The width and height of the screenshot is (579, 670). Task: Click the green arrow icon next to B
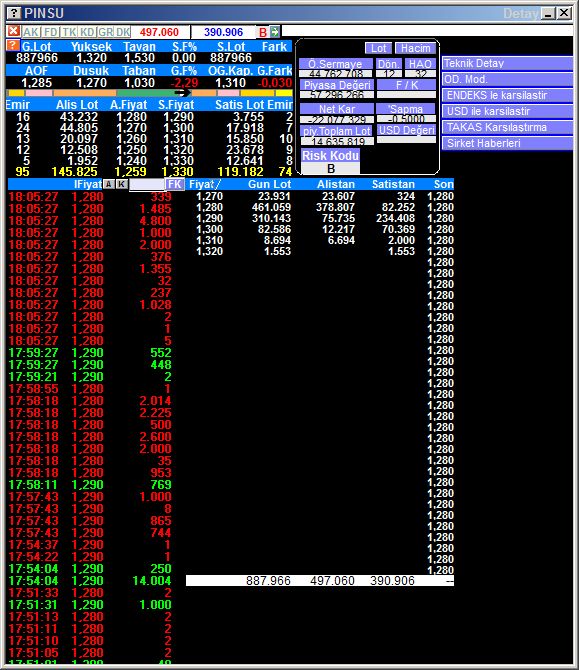[275, 32]
